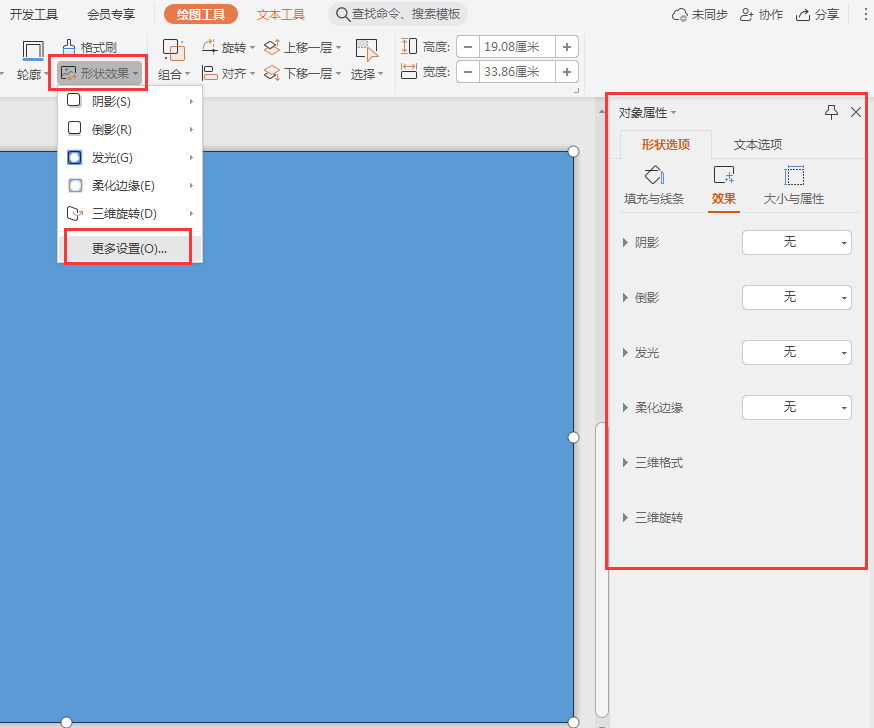Click the Group (组合) icon
The width and height of the screenshot is (874, 728).
(x=174, y=50)
